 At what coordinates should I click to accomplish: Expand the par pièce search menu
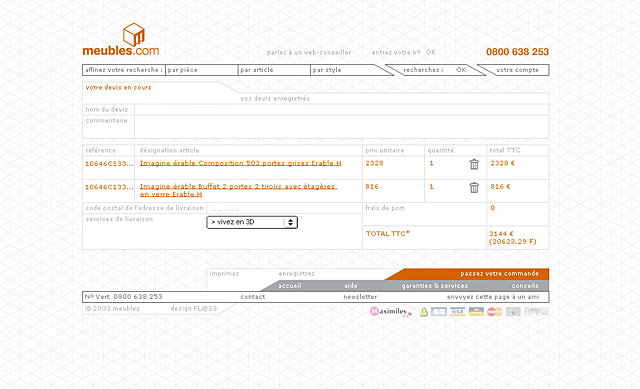pos(202,70)
